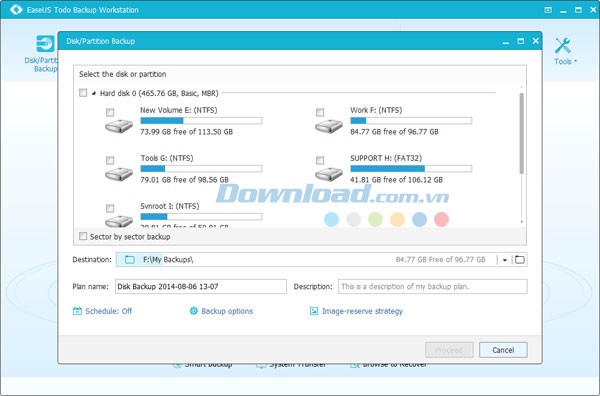The height and width of the screenshot is (396, 600).
Task: Click New Volume E: drive icon
Action: click(119, 126)
